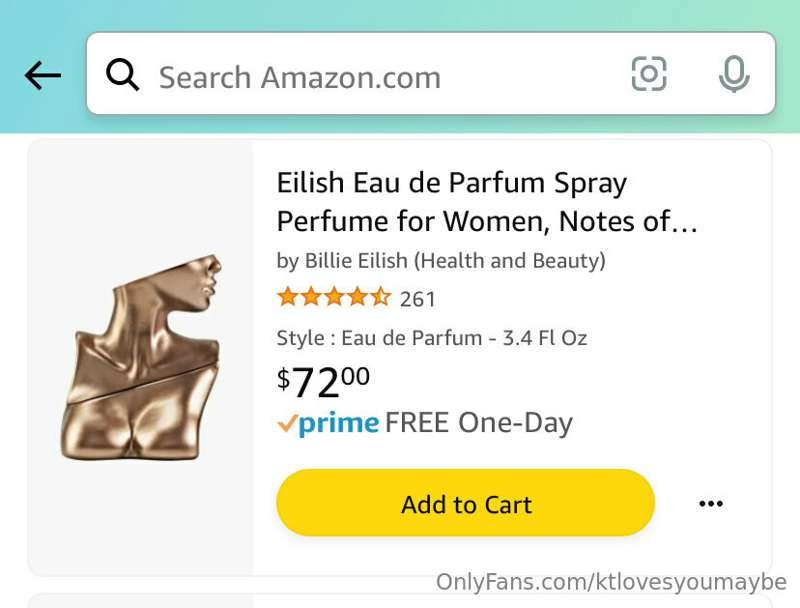
Task: Click the by Billie Eilish brand line
Action: pos(441,261)
